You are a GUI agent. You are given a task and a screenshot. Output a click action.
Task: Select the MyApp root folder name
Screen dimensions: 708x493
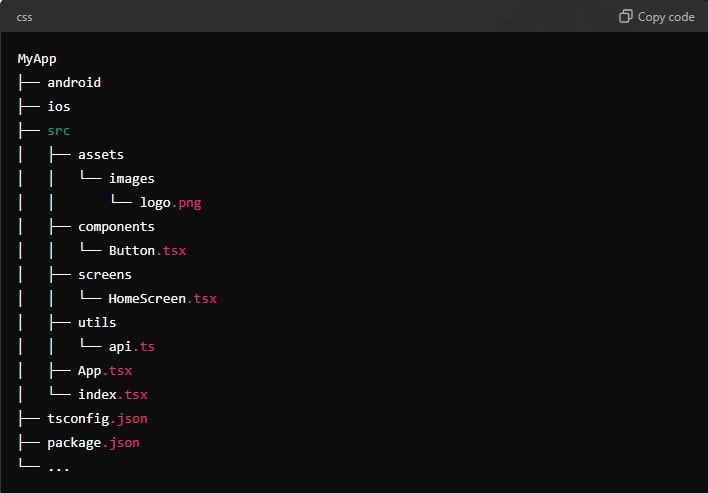click(37, 59)
